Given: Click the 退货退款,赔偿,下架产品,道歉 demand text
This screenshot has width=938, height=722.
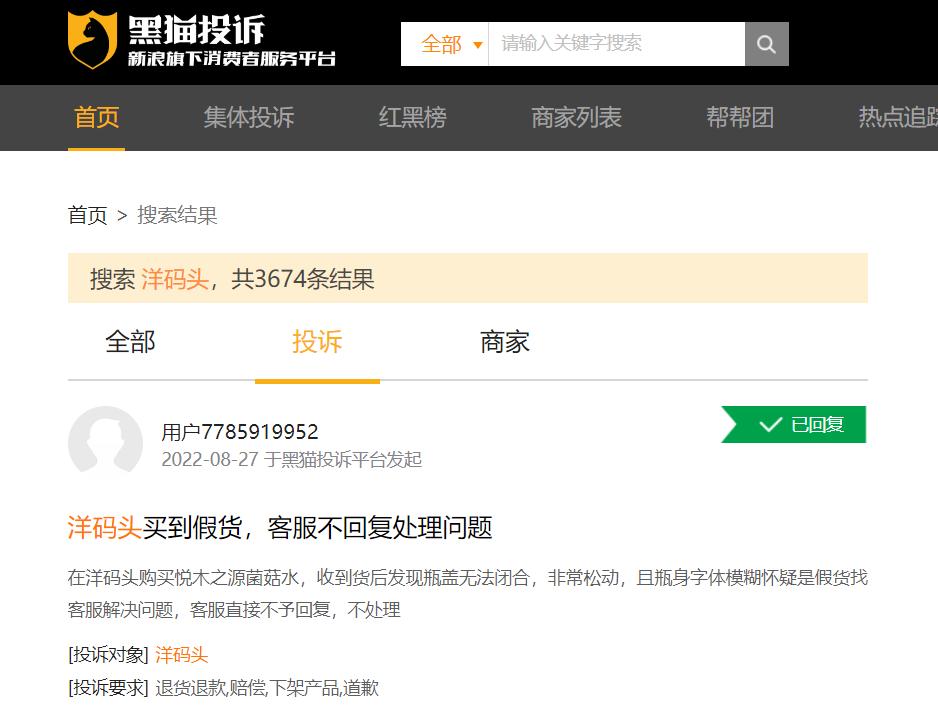Looking at the screenshot, I should pos(267,688).
